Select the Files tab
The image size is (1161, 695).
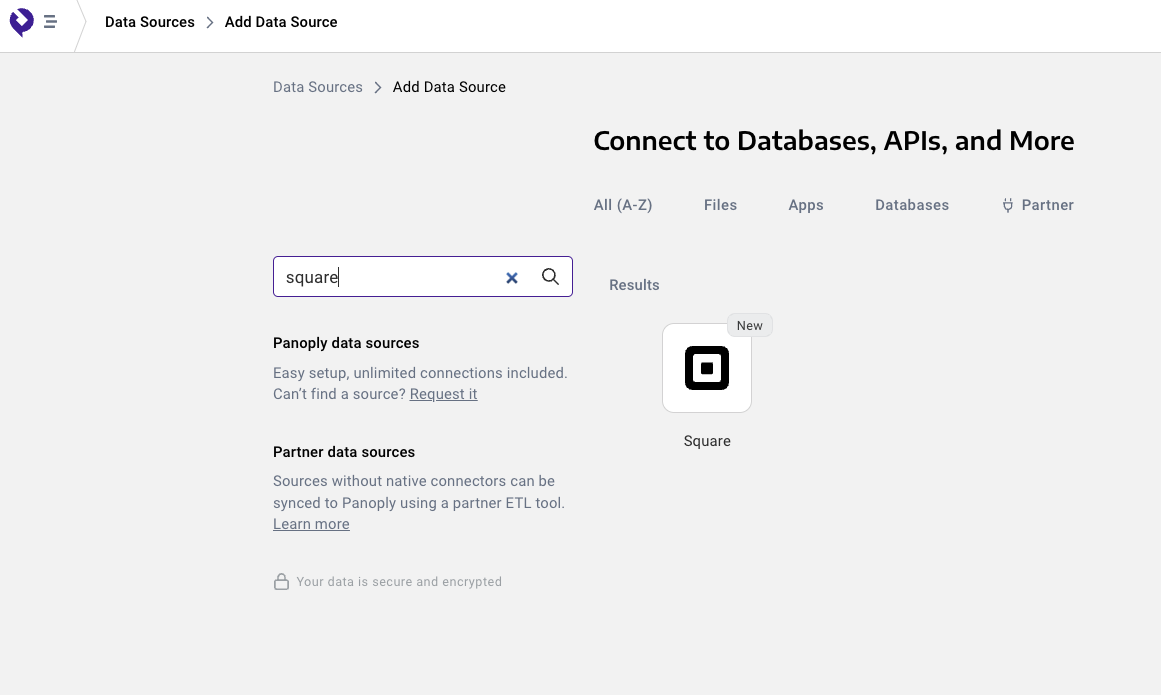coord(720,205)
